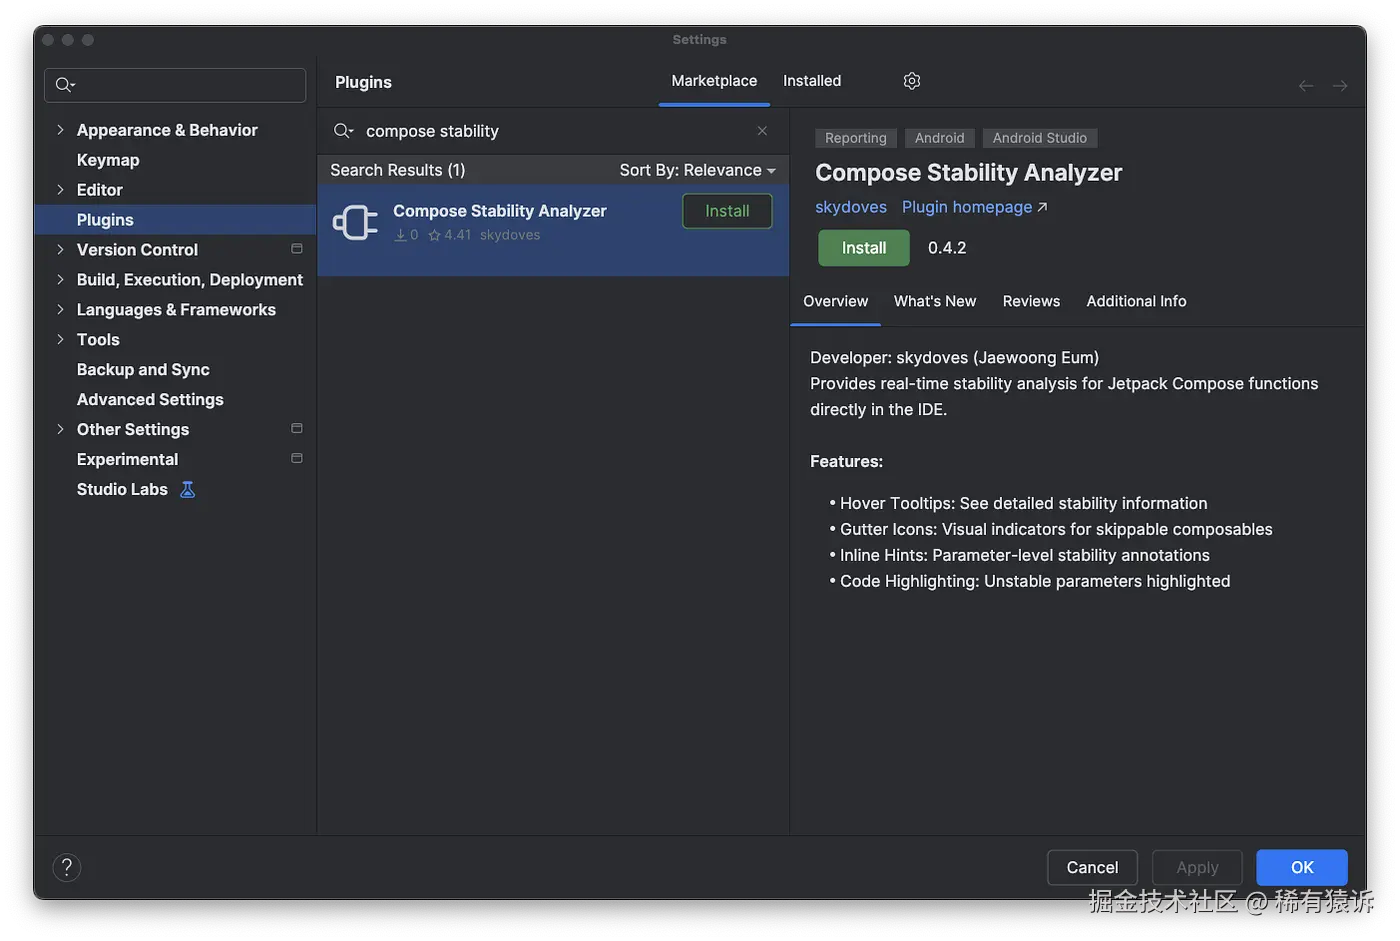The height and width of the screenshot is (941, 1400).
Task: Focus the plugin search field with compose stability
Action: click(553, 131)
